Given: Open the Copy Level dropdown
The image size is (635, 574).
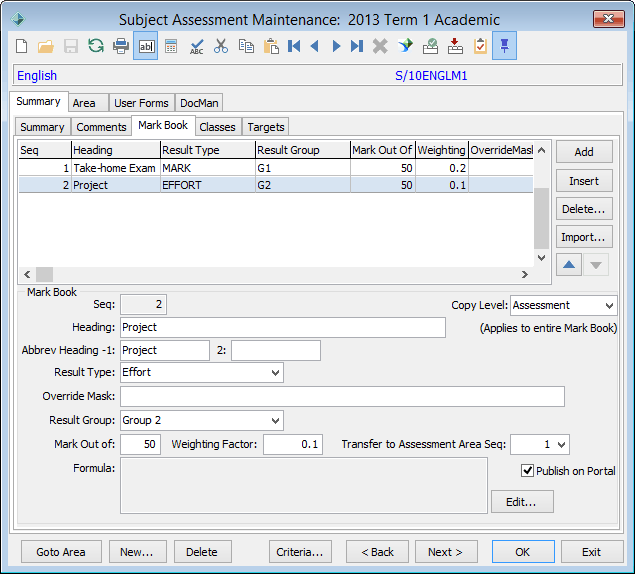Looking at the screenshot, I should point(609,306).
